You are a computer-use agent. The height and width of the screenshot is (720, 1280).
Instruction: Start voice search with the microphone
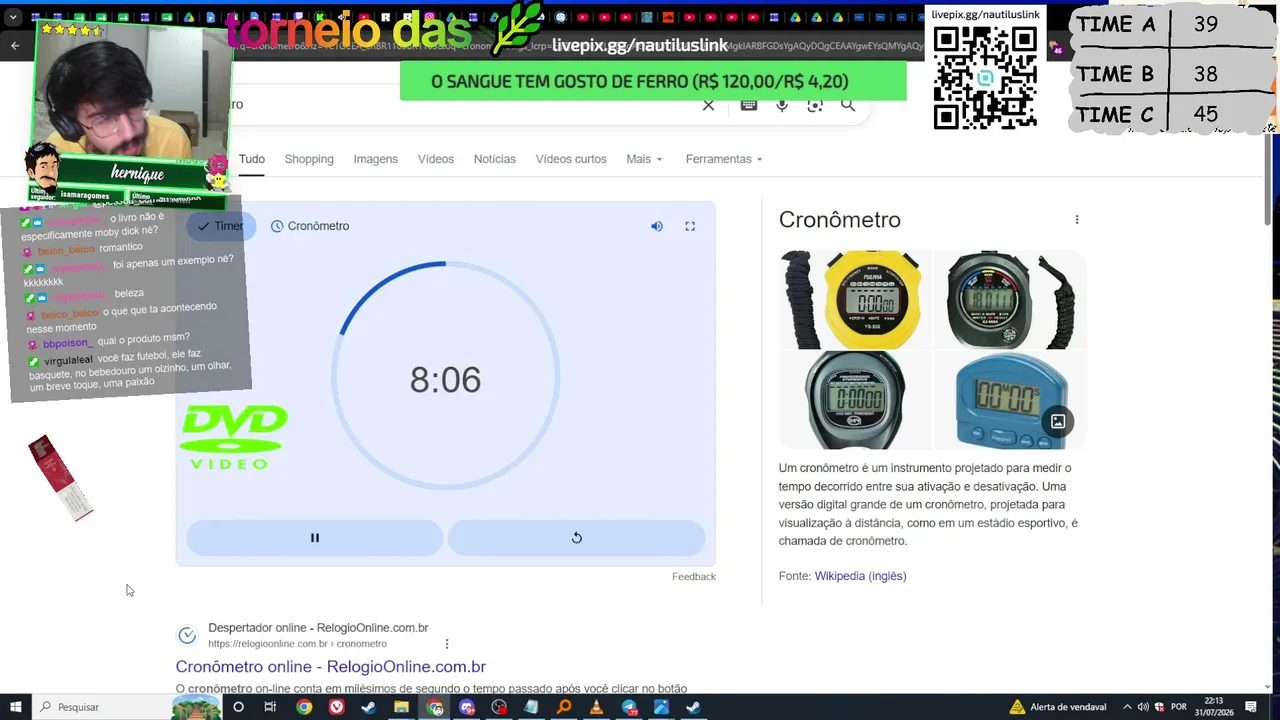[x=782, y=105]
